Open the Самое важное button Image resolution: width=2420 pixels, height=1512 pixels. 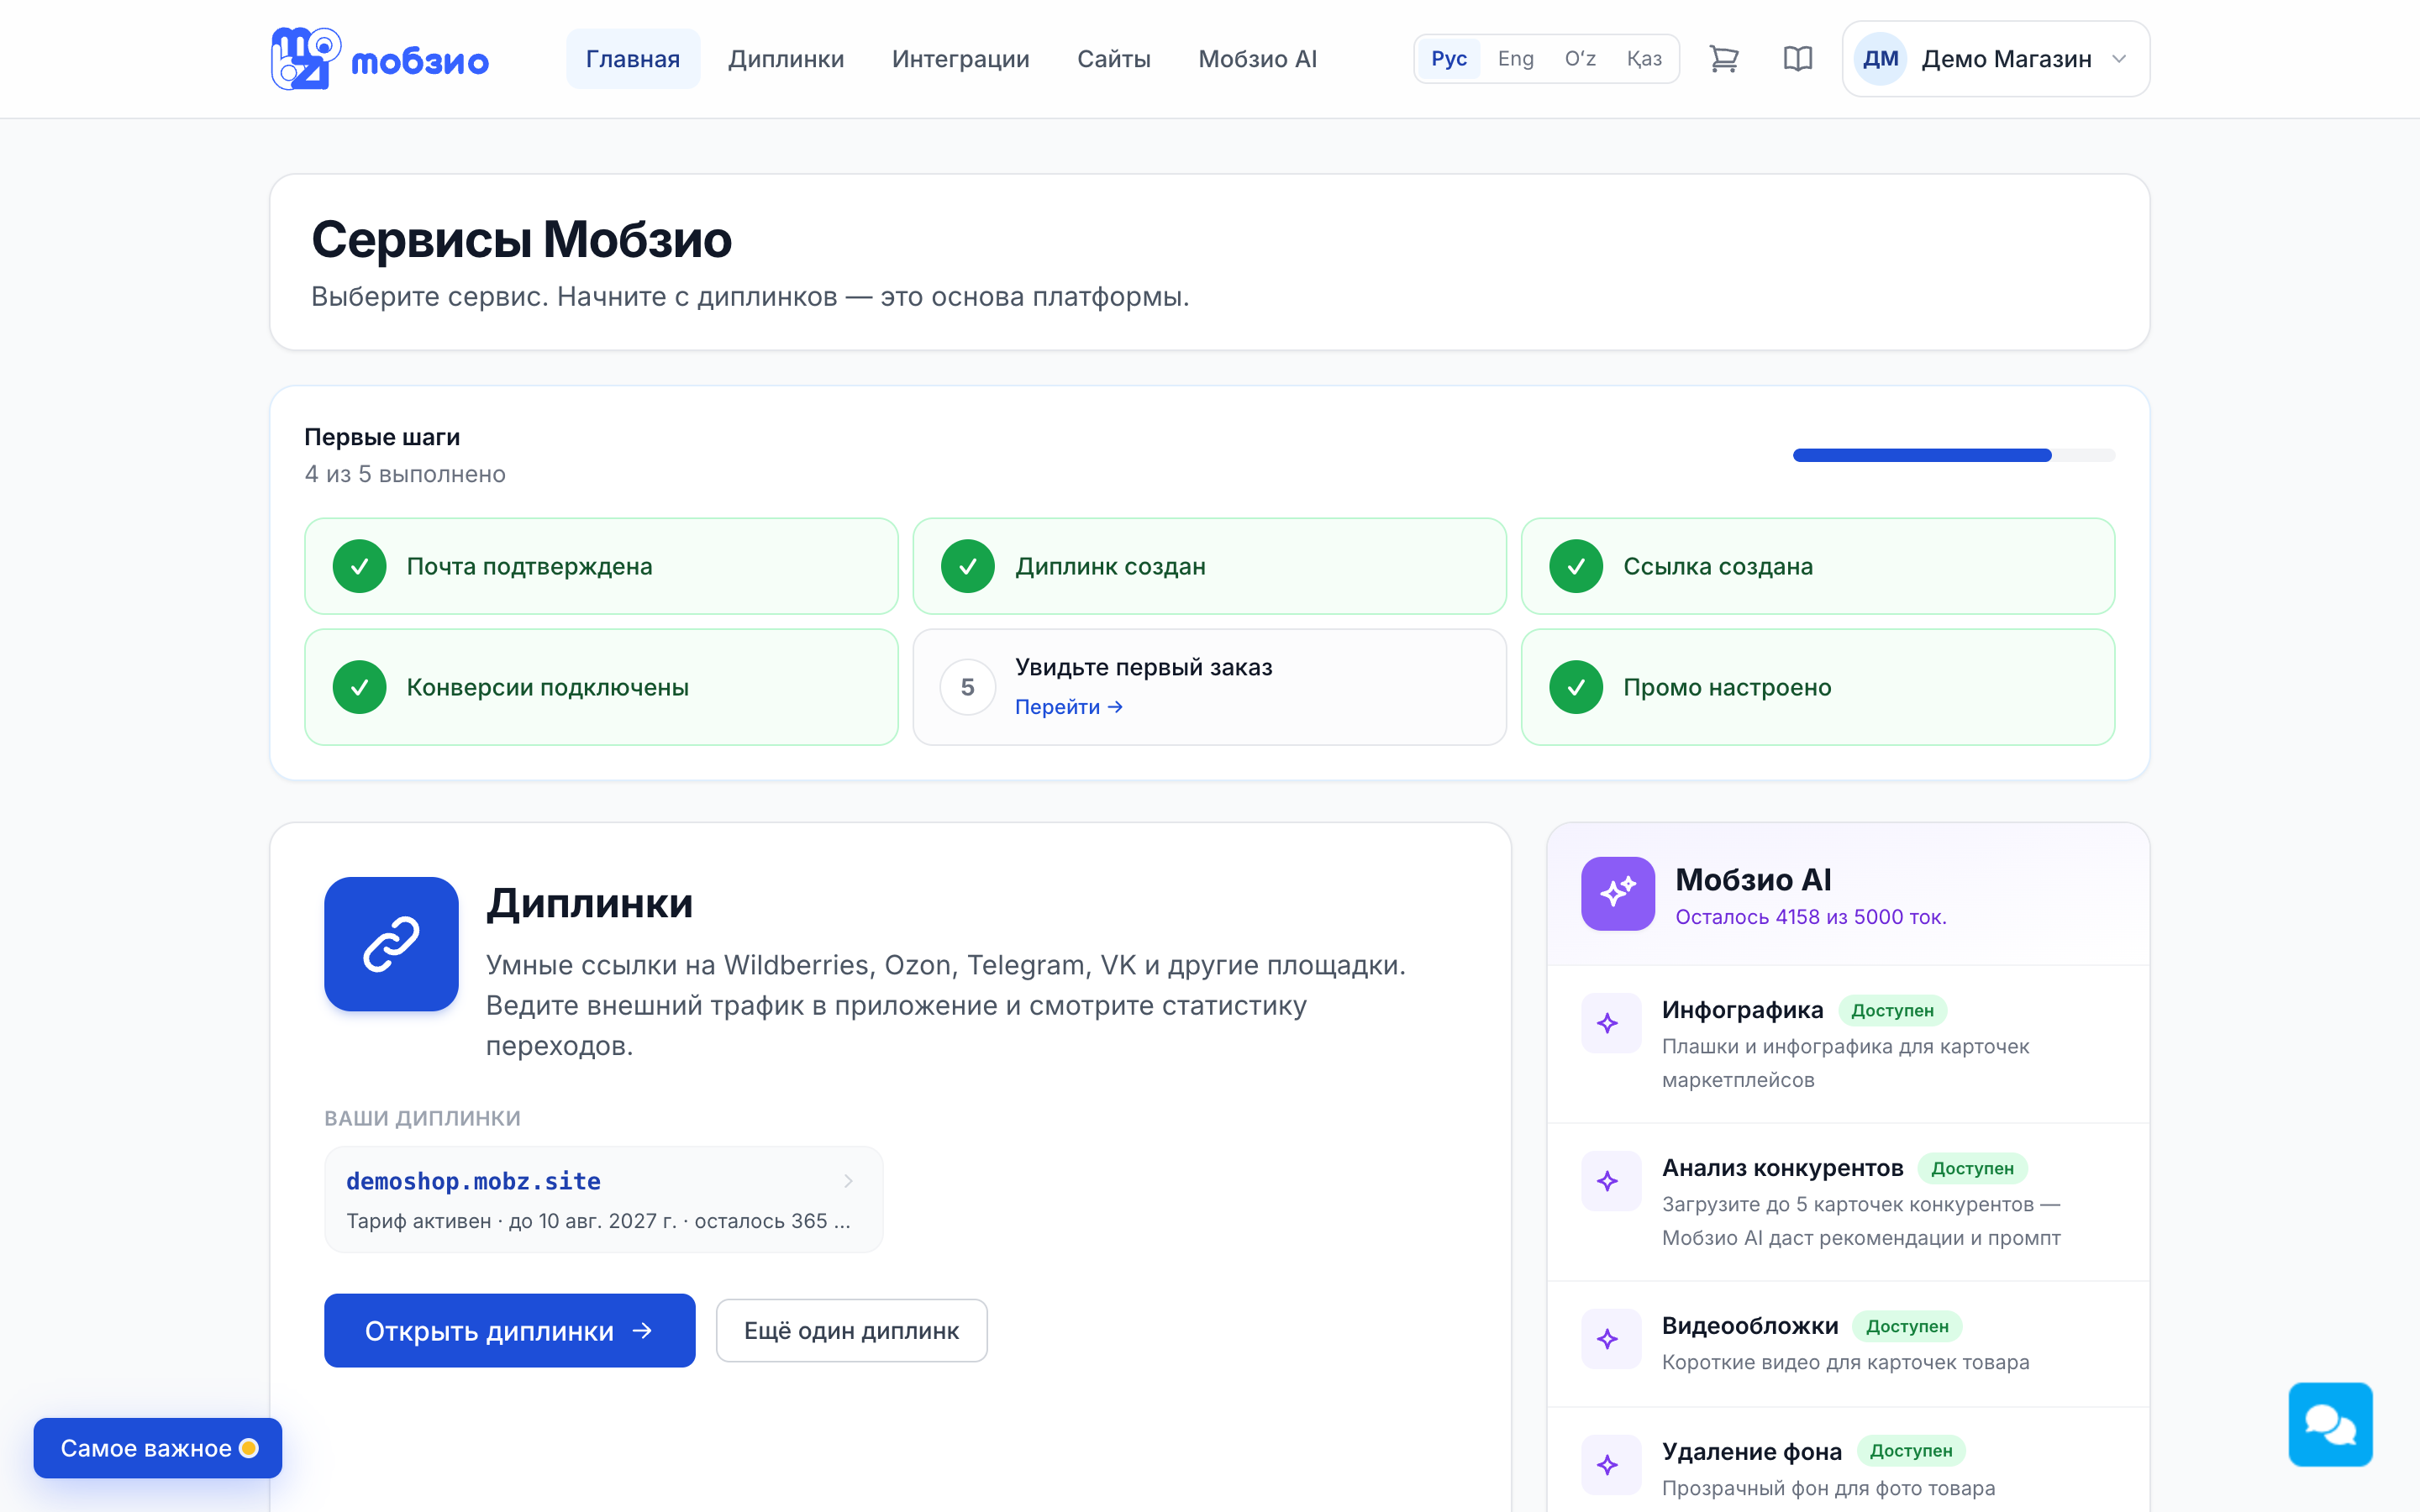158,1448
